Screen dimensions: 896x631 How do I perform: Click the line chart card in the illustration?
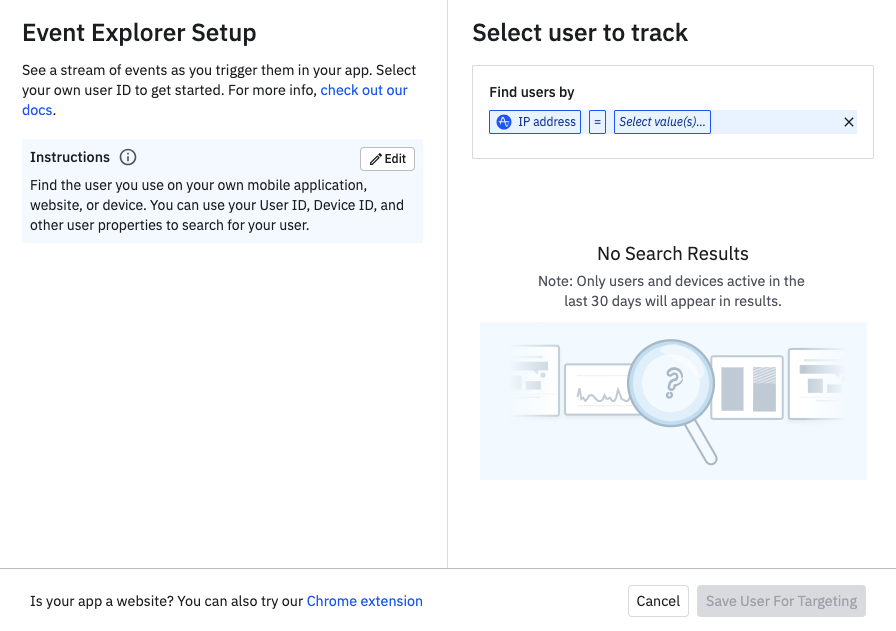click(x=598, y=389)
